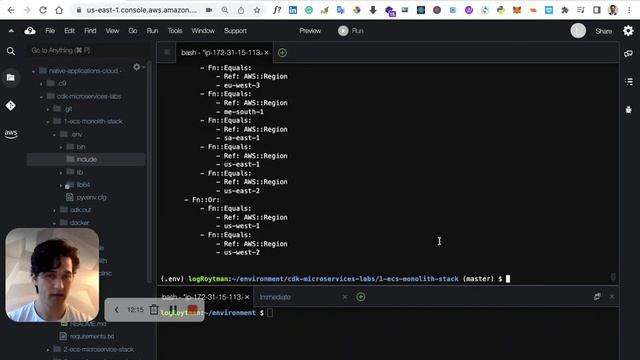Expand the bin folder

coord(61,147)
